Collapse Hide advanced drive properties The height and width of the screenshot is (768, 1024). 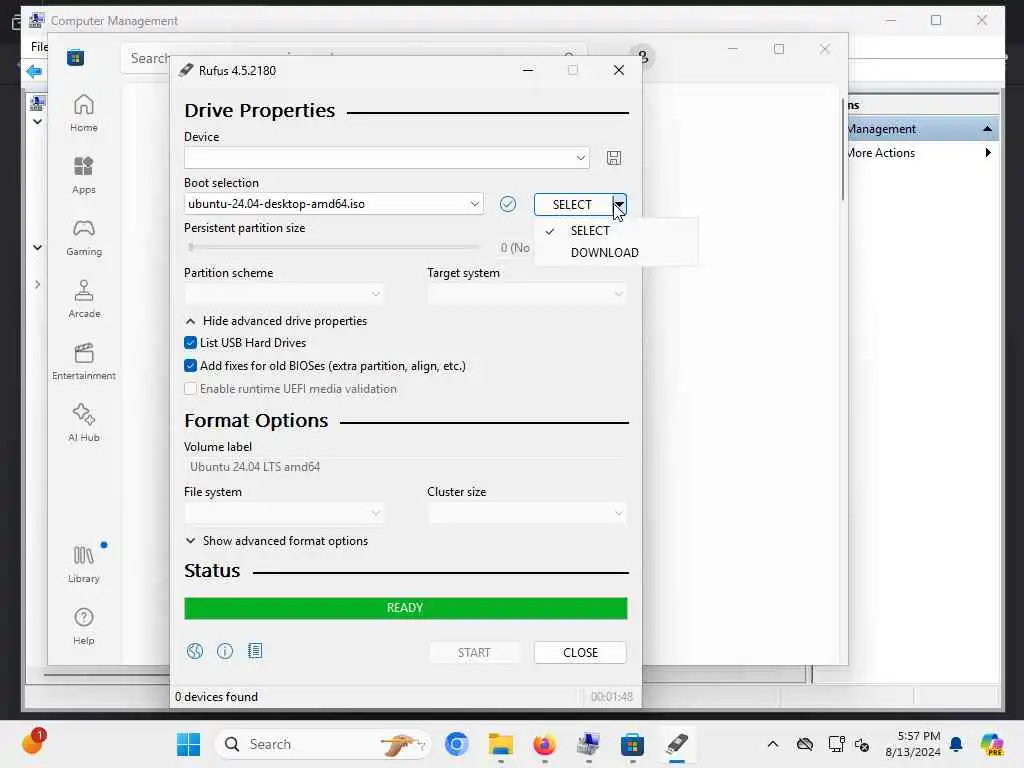[x=276, y=321]
